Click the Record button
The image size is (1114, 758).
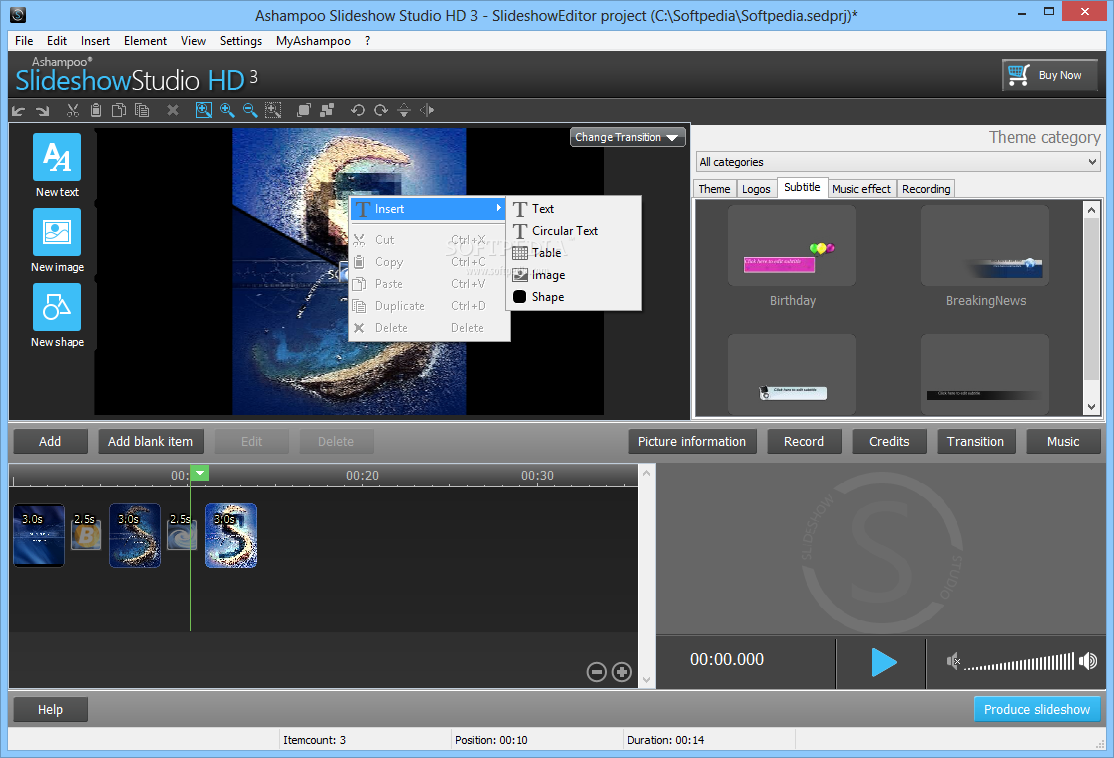coord(804,441)
